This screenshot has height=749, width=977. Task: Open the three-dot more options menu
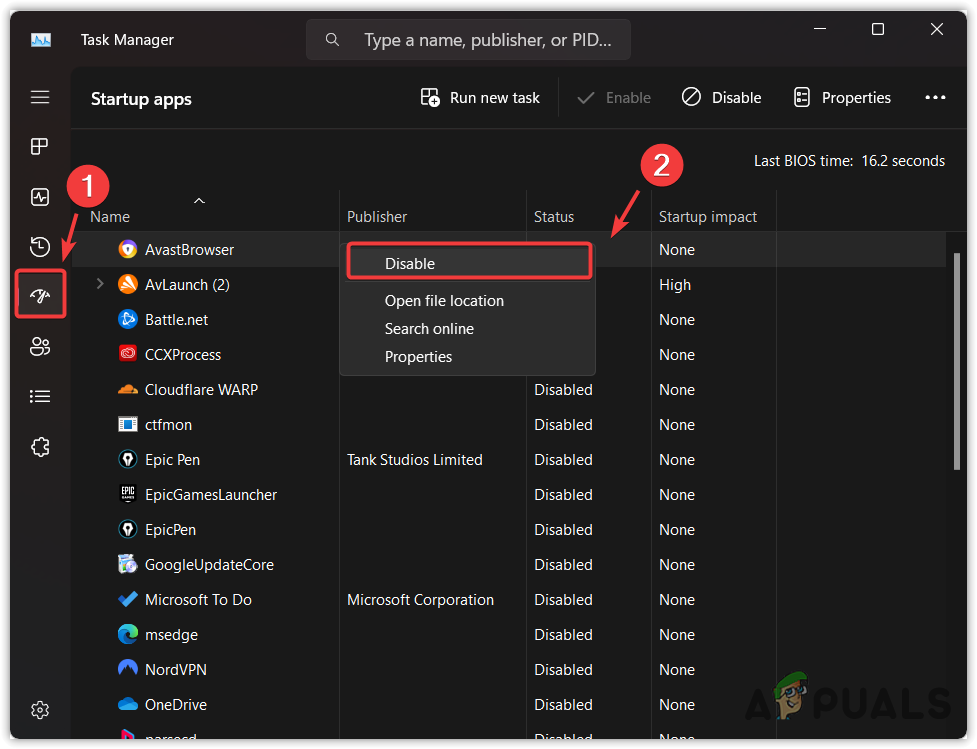935,98
